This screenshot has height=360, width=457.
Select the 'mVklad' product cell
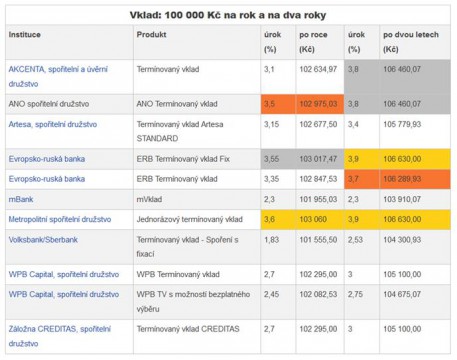tap(197, 199)
